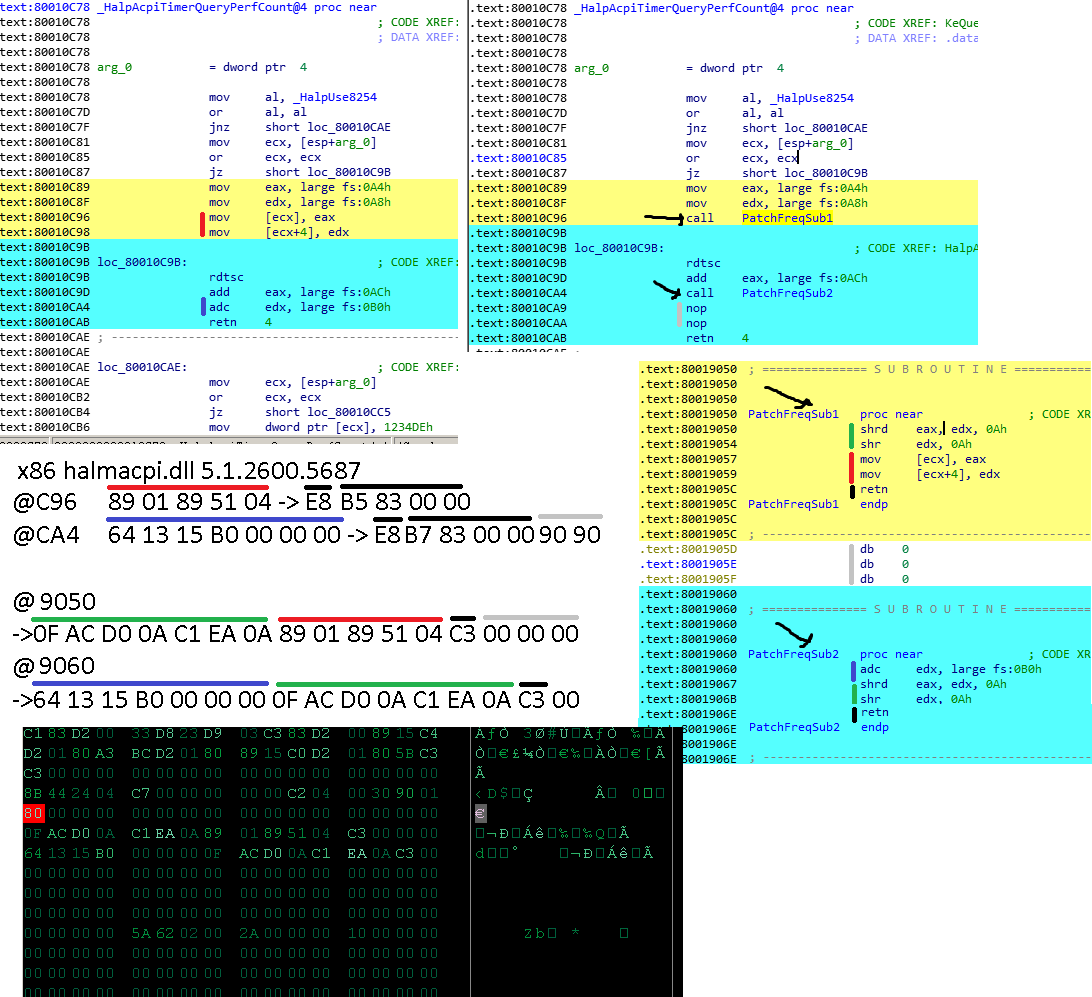Click hex bytes '0F AC D0 0A' in dump row
Image resolution: width=1092 pixels, height=997 pixels.
click(x=68, y=833)
